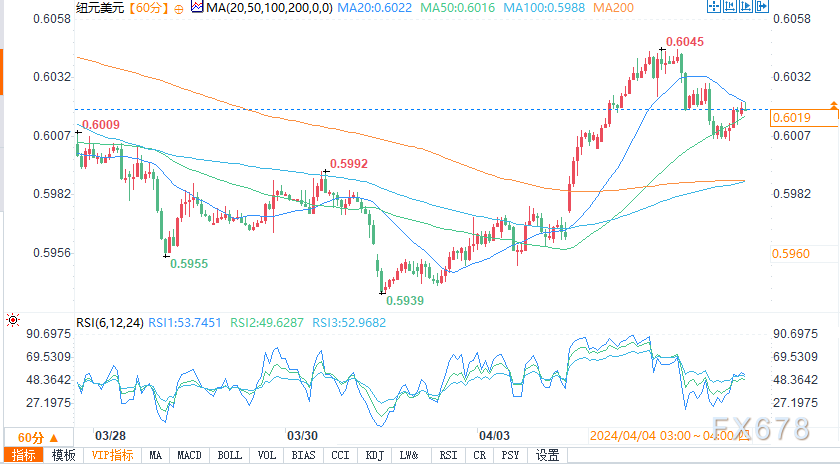The height and width of the screenshot is (464, 840).
Task: Click 0.5956 on the left price axis
Action: pyautogui.click(x=52, y=252)
